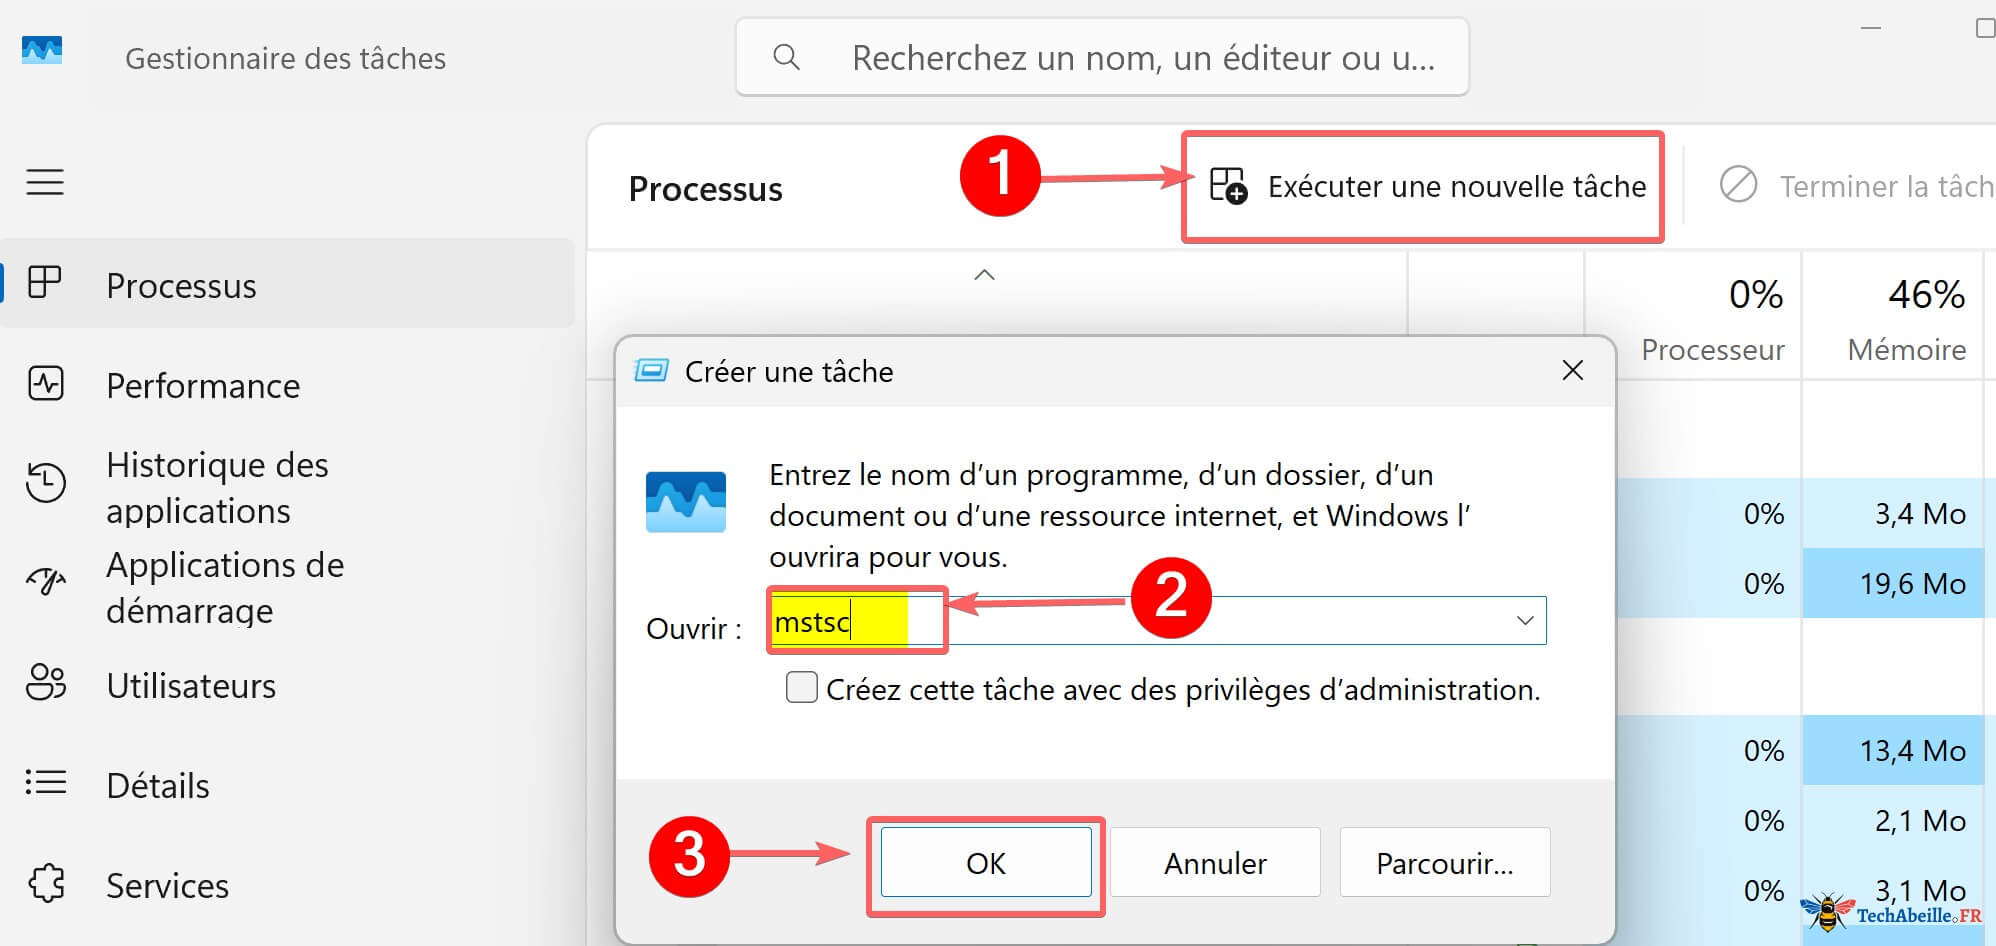Screen dimensions: 1996x946
Task: Enable the administrative privileges checkbox
Action: [801, 689]
